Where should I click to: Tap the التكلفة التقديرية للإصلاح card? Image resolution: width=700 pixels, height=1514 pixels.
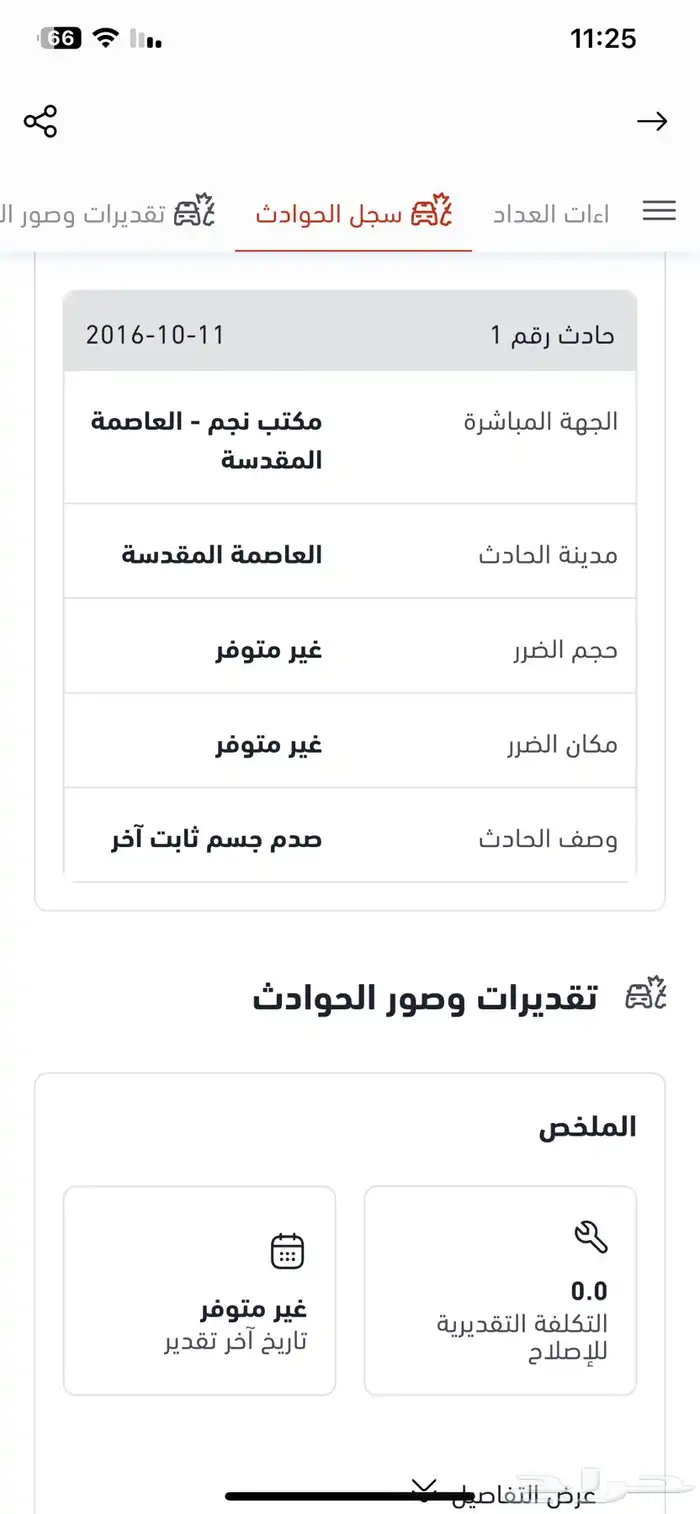(x=500, y=1291)
